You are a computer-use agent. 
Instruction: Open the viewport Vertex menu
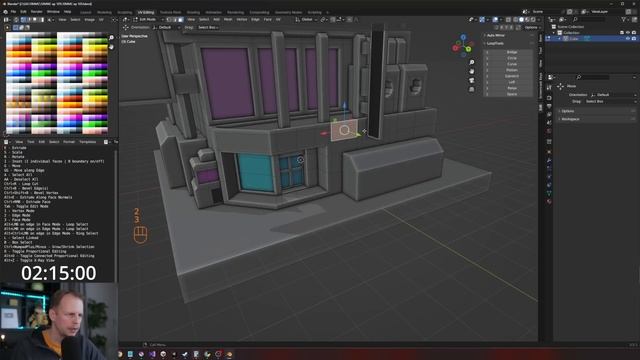point(242,20)
